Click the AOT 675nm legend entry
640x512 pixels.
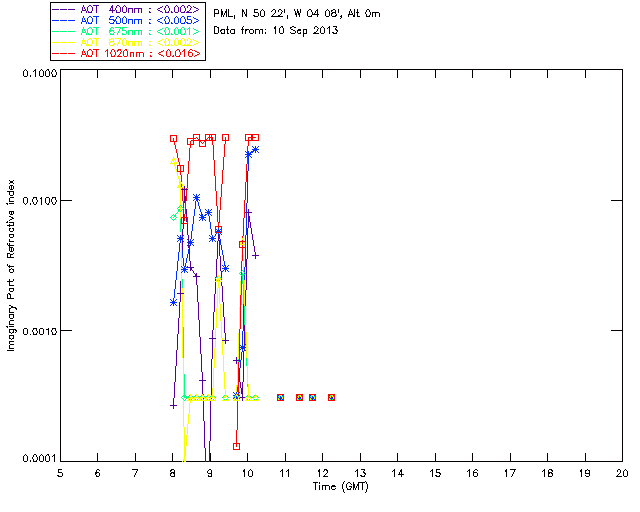127,31
